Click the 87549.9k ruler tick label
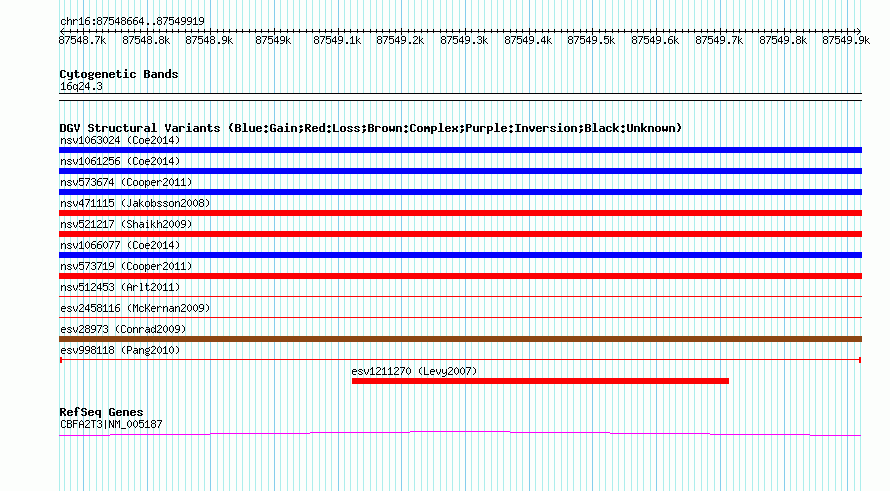This screenshot has height=491, width=890. tap(846, 40)
